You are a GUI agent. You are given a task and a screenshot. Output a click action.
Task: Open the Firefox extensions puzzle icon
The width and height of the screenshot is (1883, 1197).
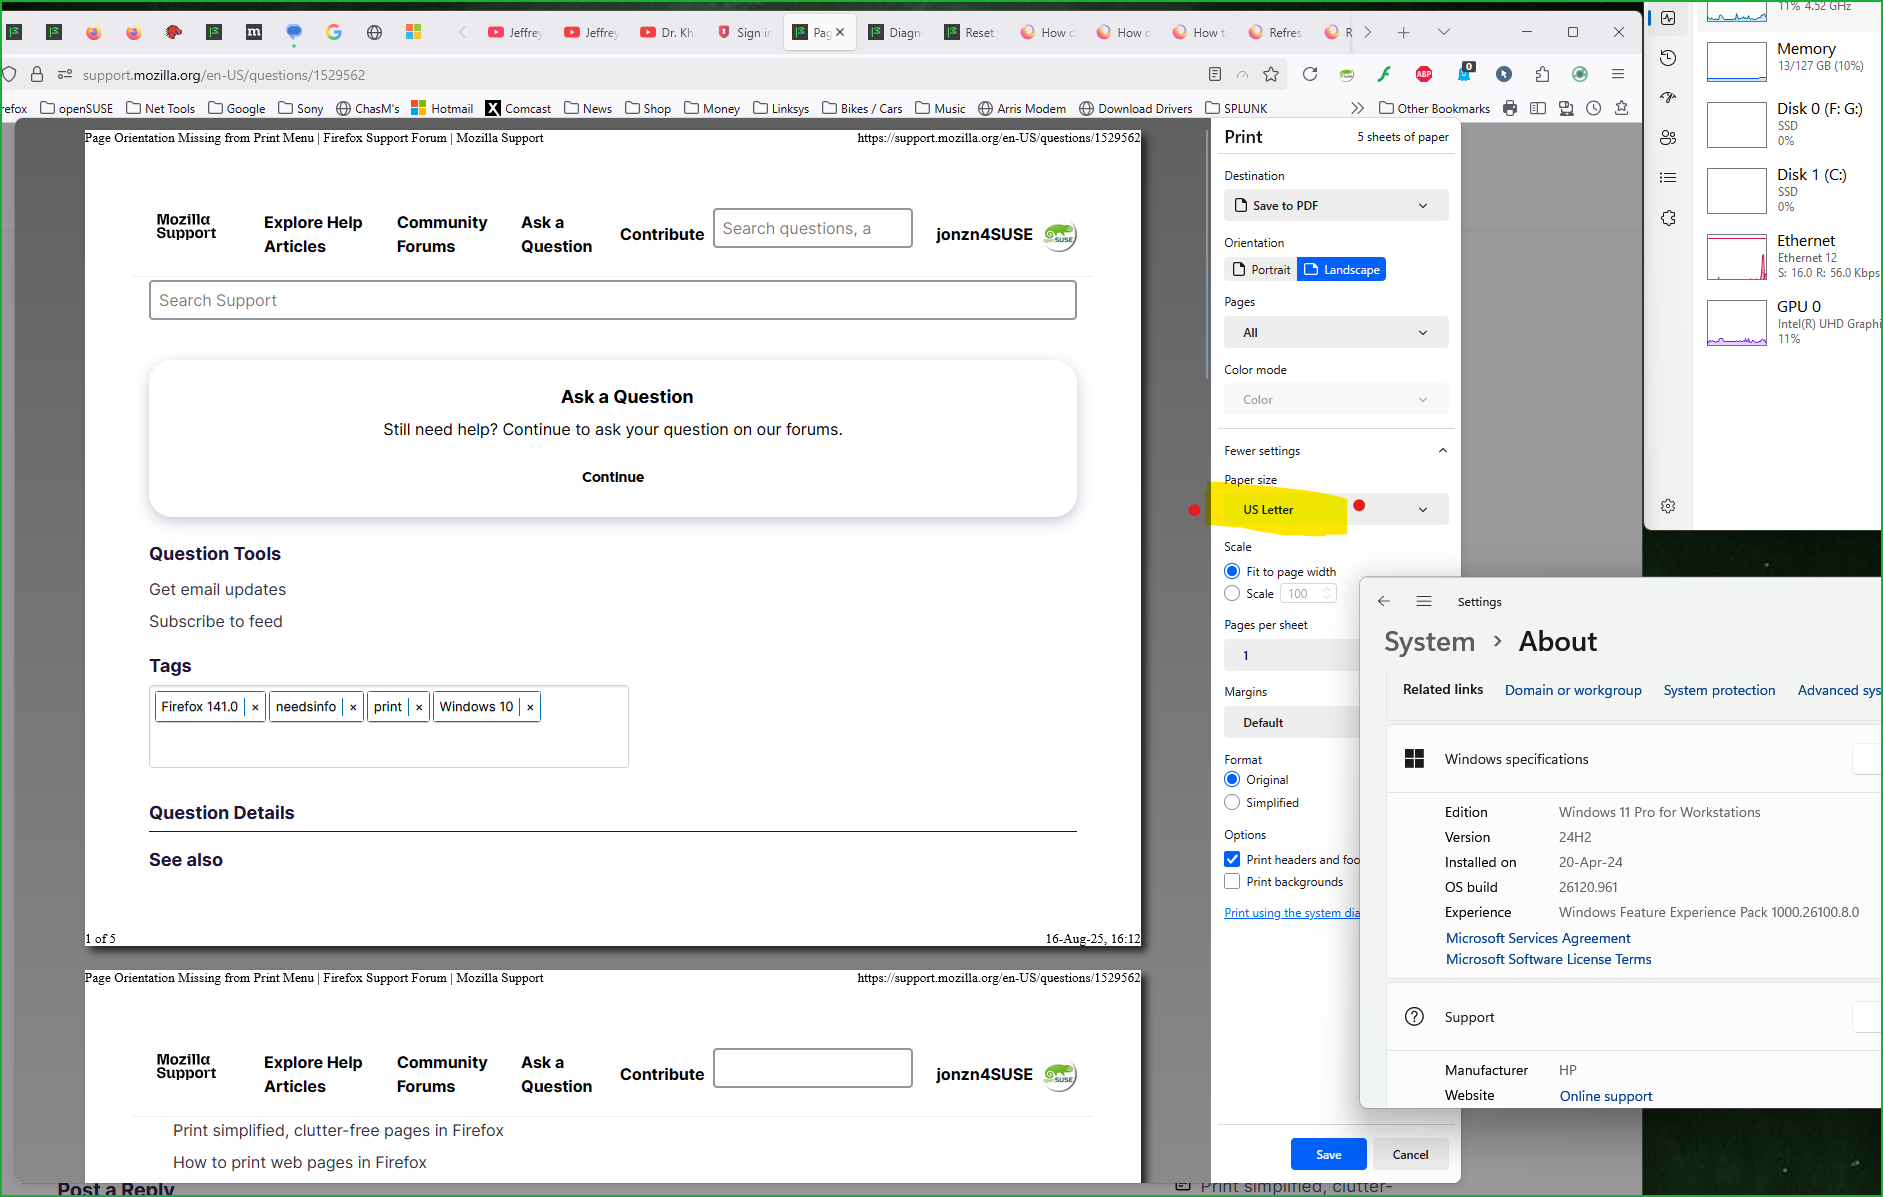tap(1541, 74)
